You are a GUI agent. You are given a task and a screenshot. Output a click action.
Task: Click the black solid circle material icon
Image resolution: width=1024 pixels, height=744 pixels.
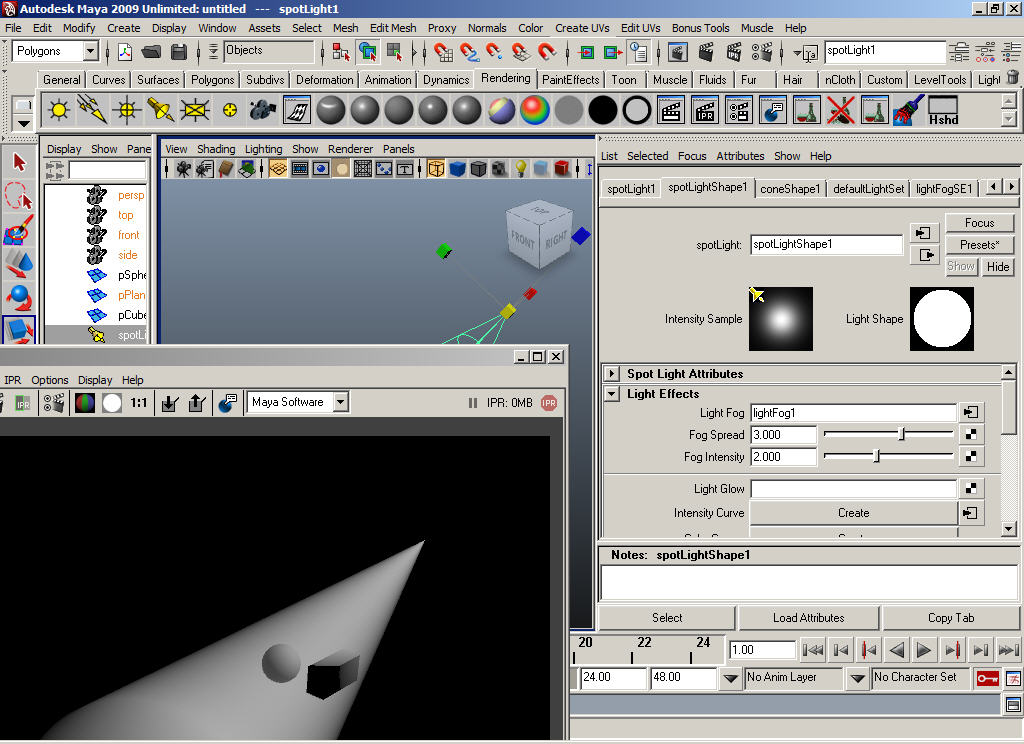pyautogui.click(x=603, y=110)
